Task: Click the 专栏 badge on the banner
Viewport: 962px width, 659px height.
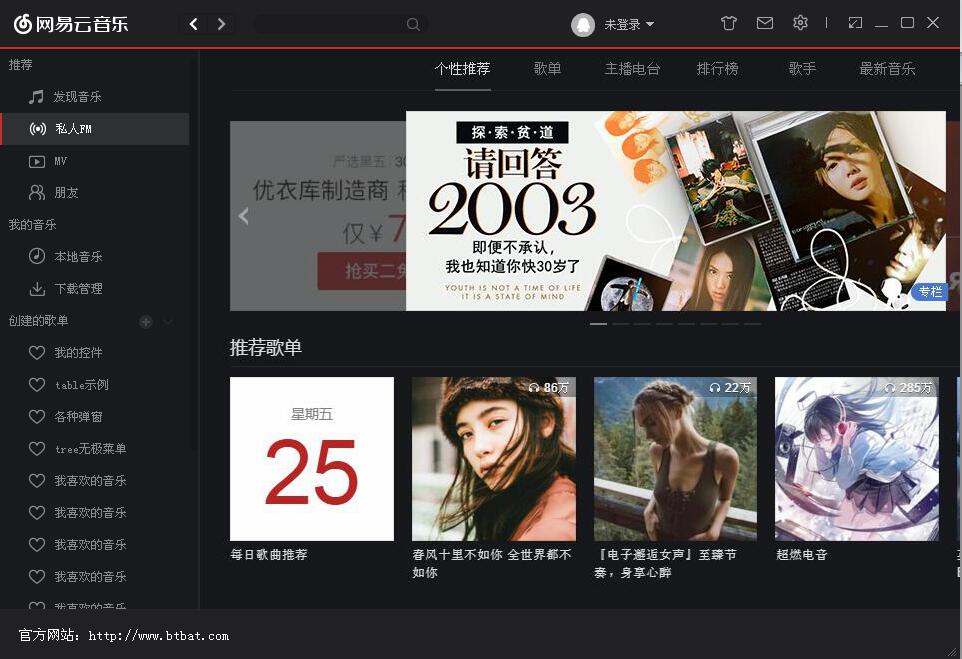Action: pyautogui.click(x=929, y=291)
